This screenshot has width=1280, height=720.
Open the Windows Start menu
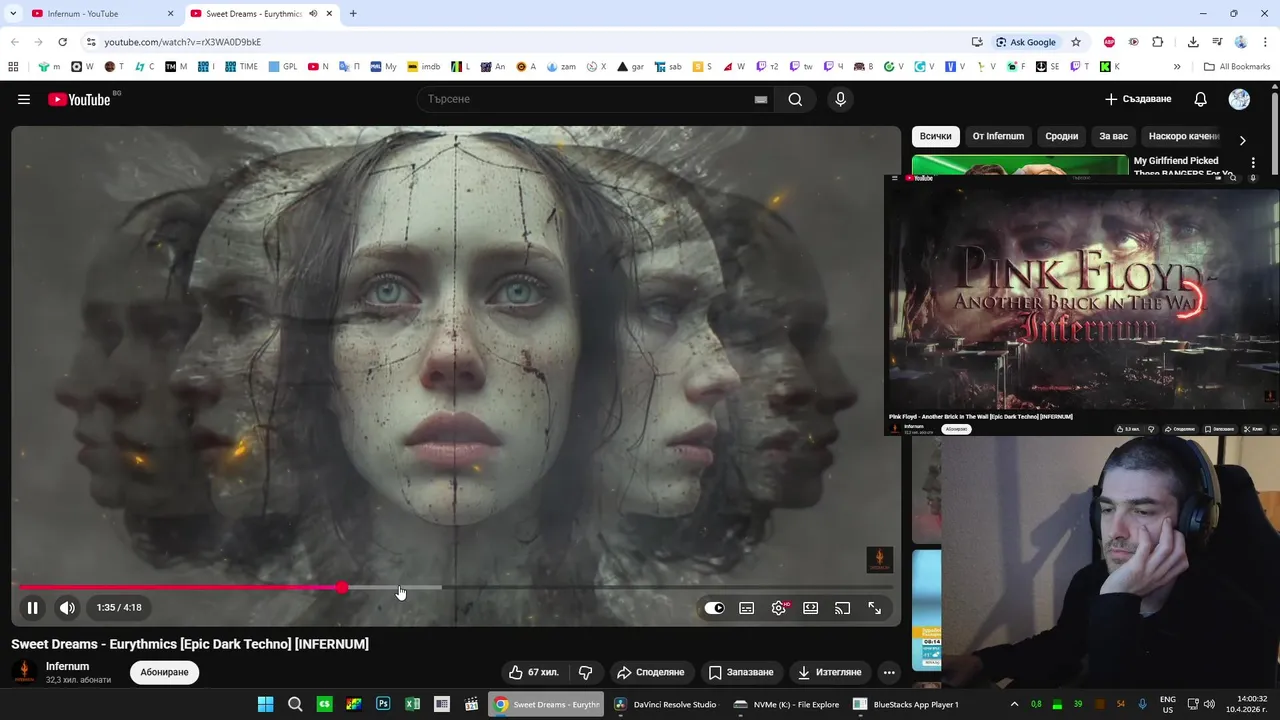pyautogui.click(x=265, y=704)
